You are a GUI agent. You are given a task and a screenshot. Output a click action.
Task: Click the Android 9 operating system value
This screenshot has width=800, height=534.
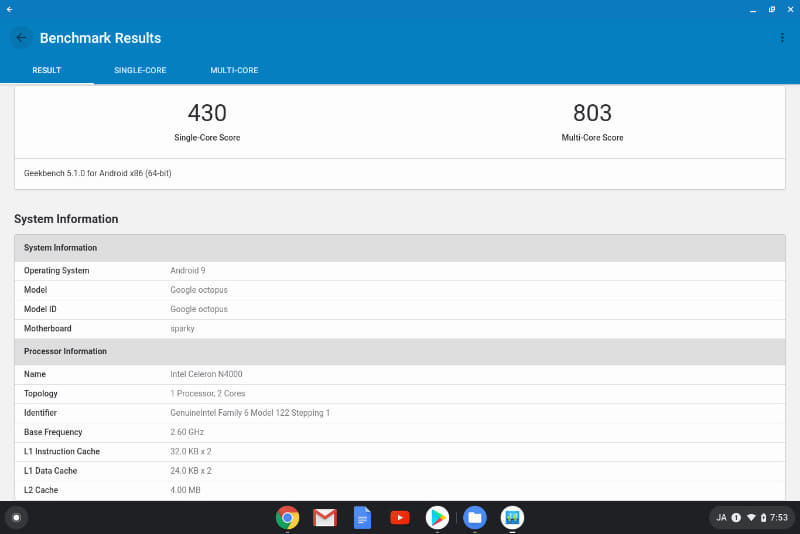(x=188, y=271)
